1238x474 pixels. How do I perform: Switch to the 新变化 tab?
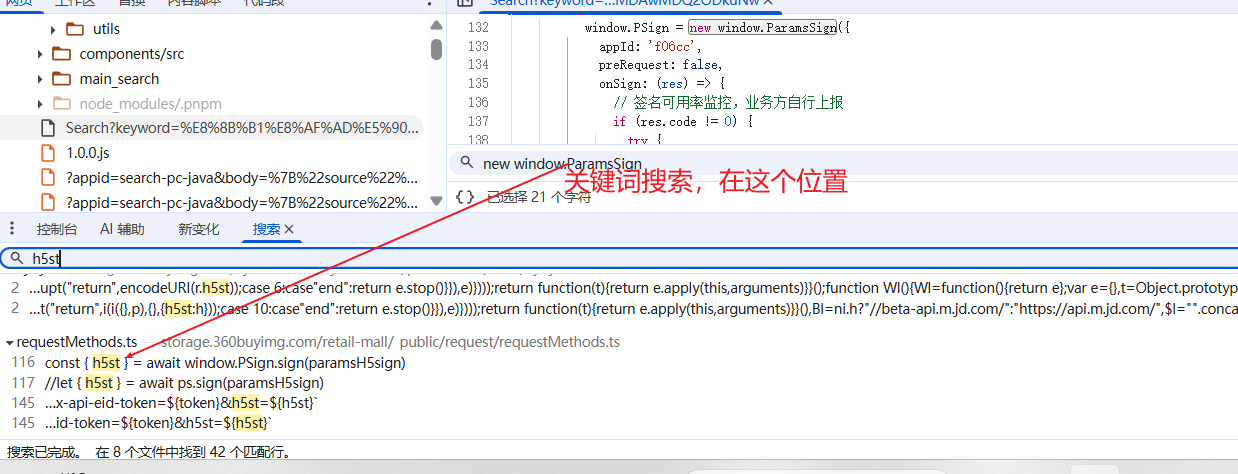click(198, 229)
